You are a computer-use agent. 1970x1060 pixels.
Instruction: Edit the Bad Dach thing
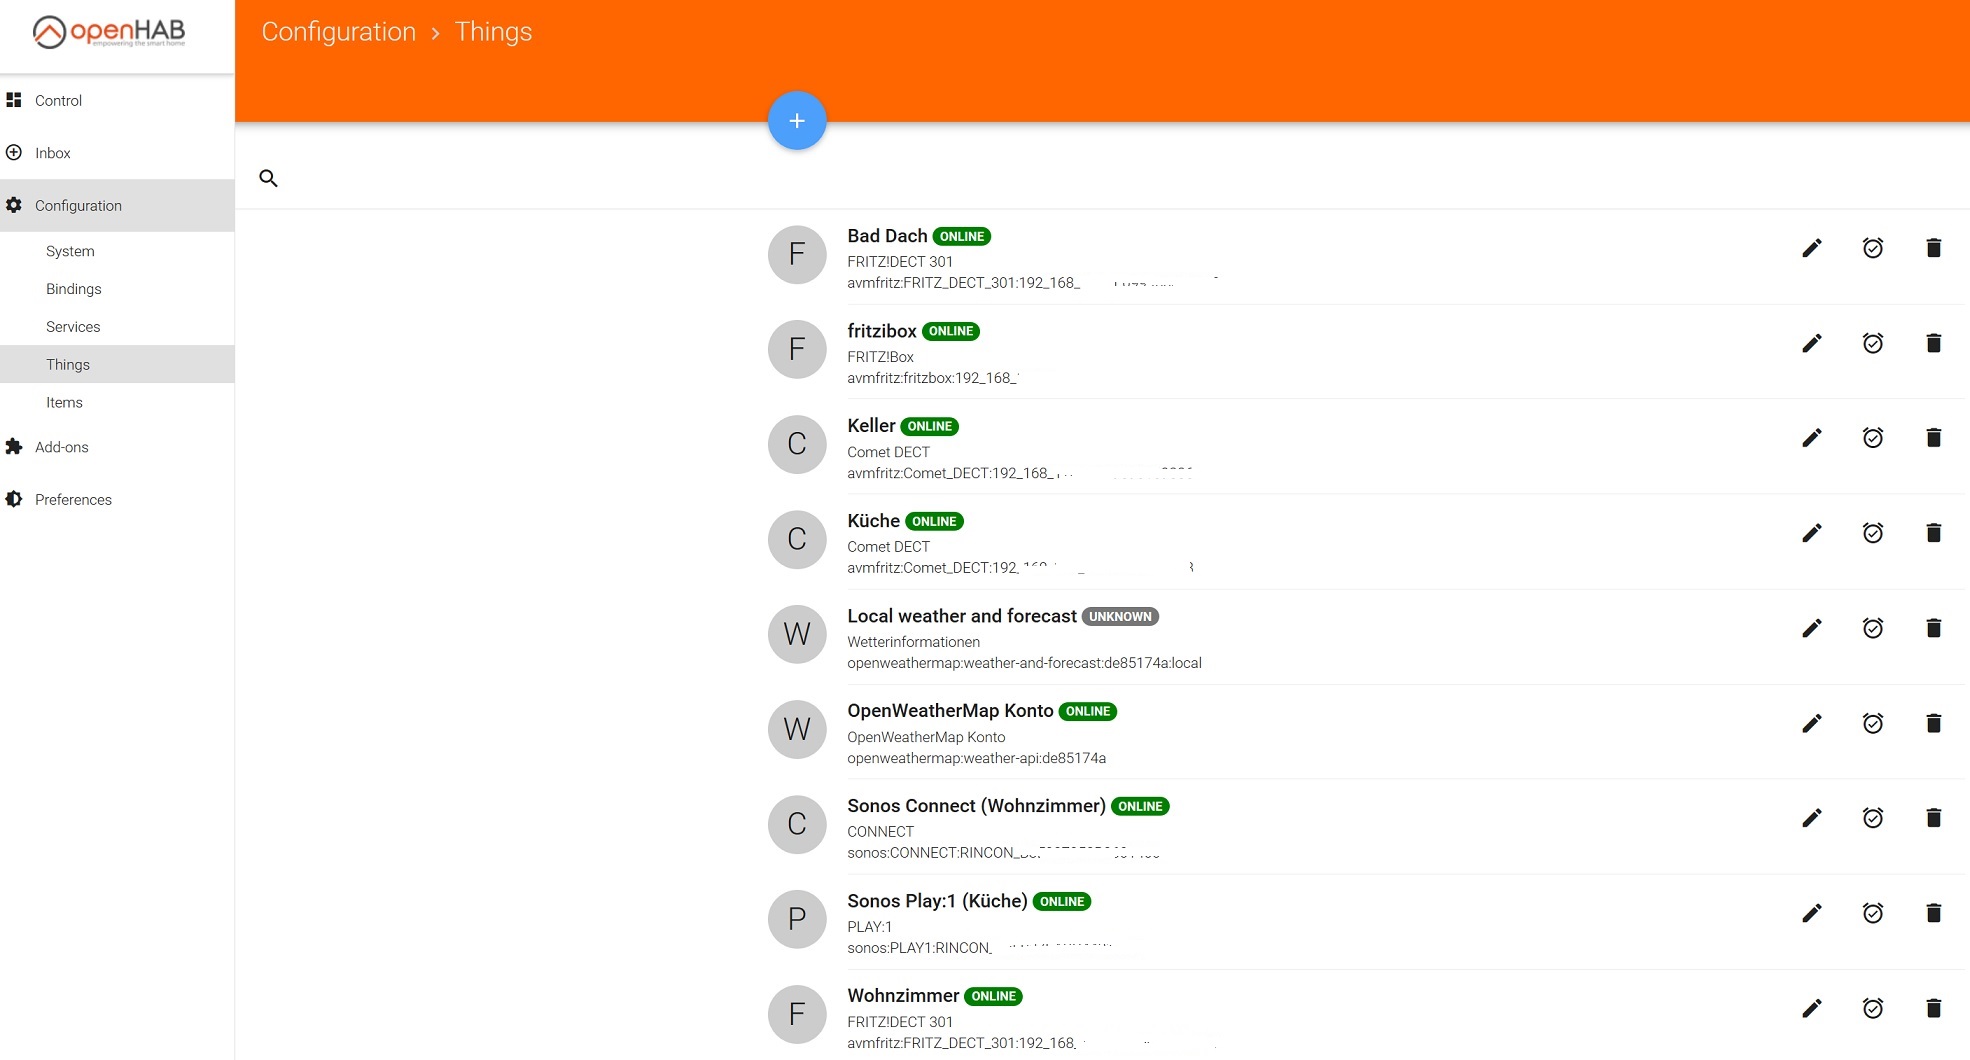(1812, 248)
